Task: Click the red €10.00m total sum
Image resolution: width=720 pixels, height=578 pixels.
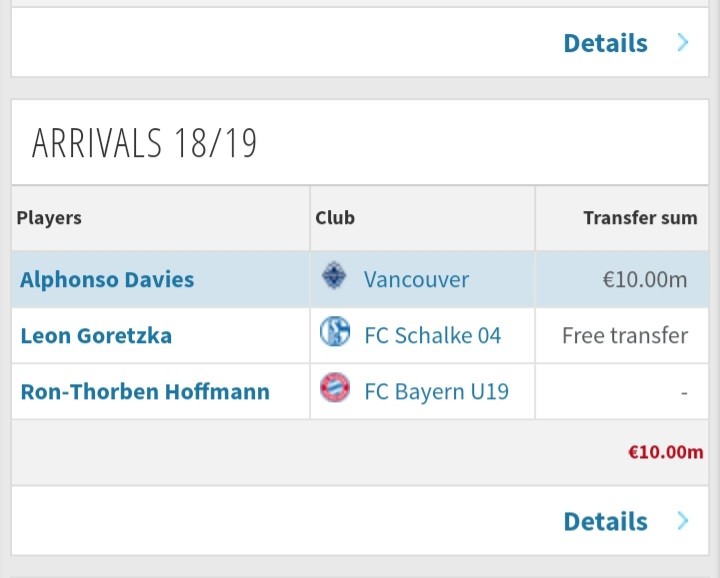Action: [x=665, y=452]
